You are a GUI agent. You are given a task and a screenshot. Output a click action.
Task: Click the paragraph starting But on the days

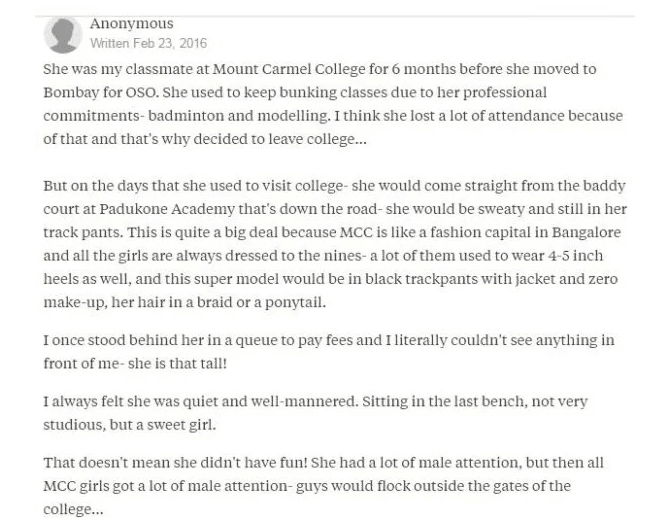(335, 244)
